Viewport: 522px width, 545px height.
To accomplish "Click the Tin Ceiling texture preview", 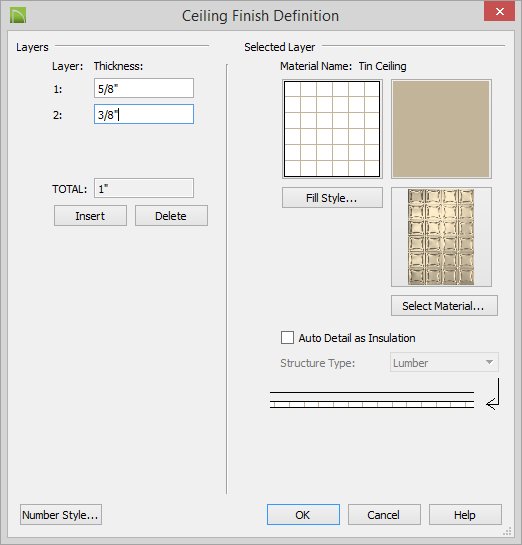I will [x=441, y=237].
